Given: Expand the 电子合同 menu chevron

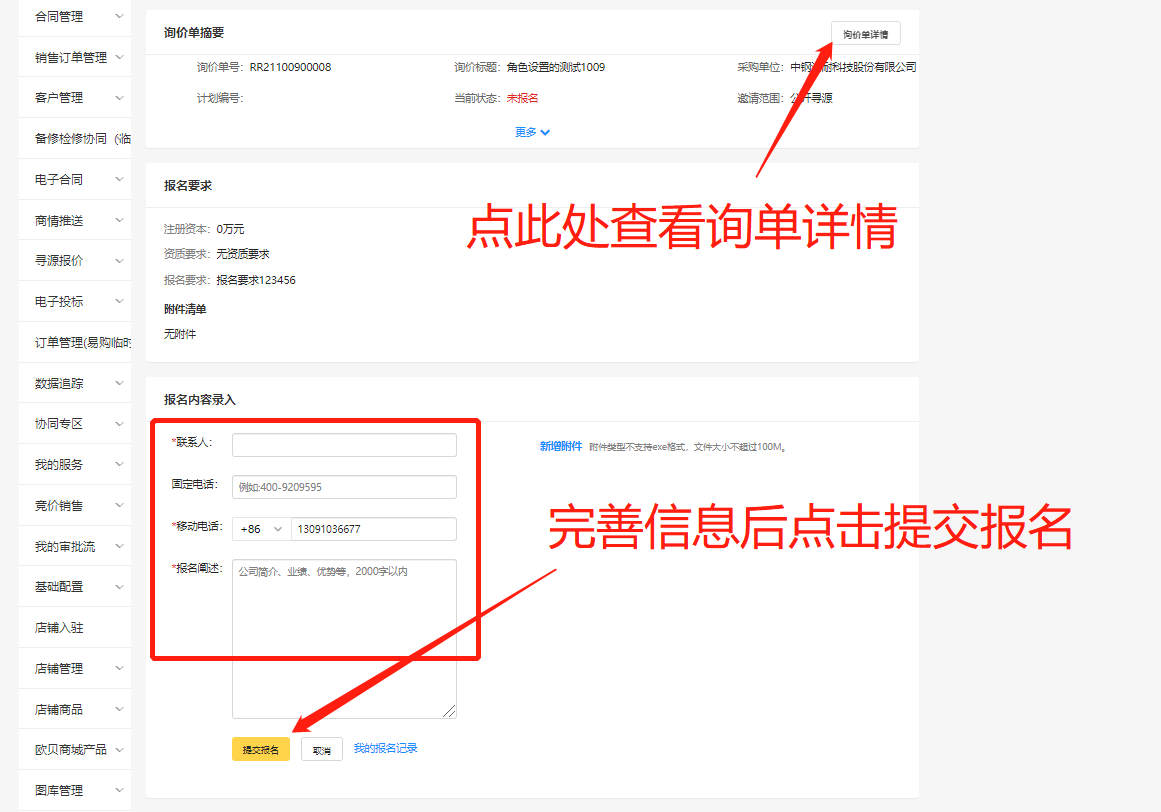Looking at the screenshot, I should pos(119,180).
